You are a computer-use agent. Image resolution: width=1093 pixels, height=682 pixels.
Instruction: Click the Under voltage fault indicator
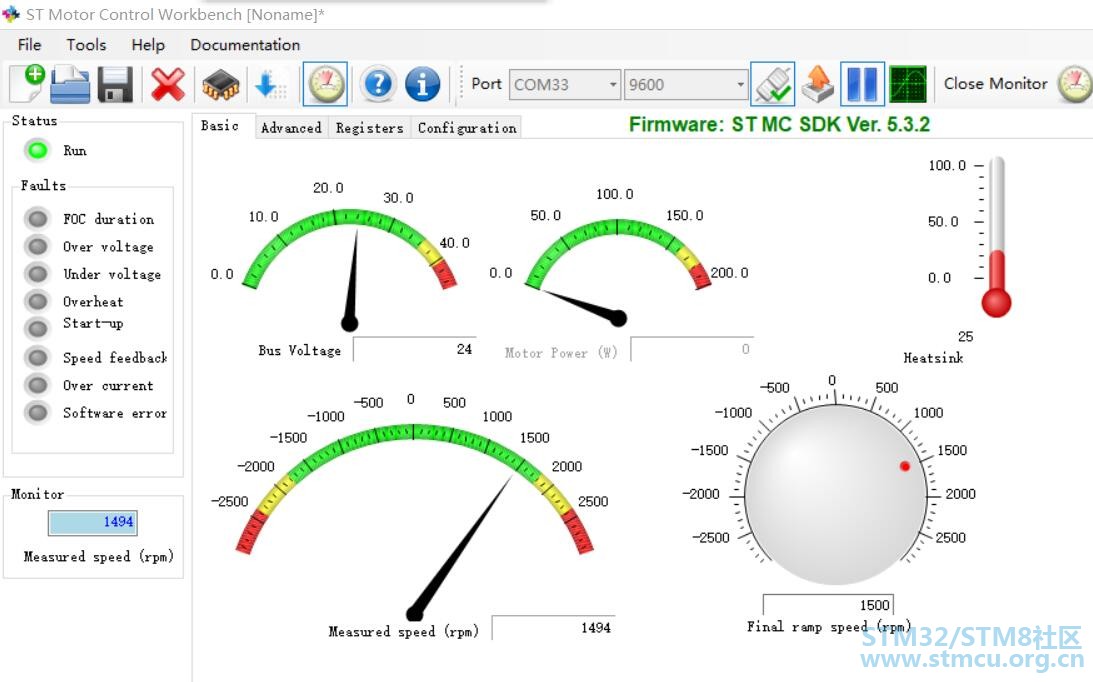37,274
